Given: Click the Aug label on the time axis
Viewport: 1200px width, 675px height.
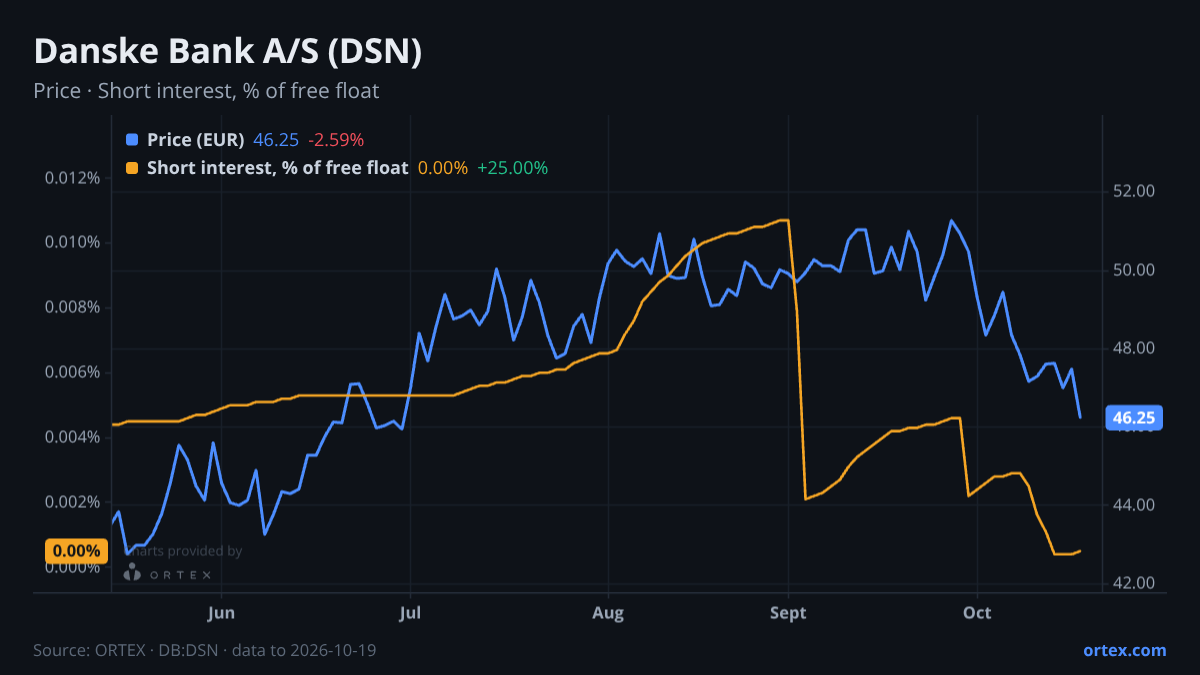Looking at the screenshot, I should click(x=608, y=612).
